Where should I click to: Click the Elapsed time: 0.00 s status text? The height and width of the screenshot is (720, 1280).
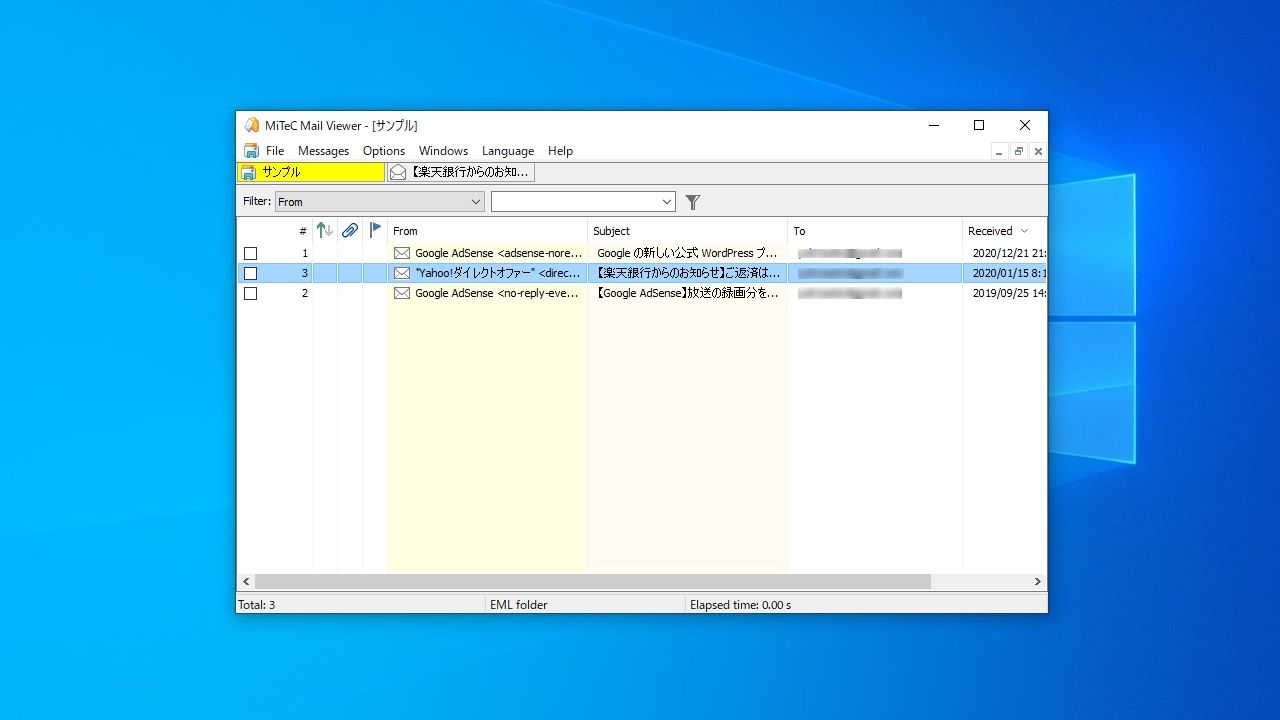(740, 605)
